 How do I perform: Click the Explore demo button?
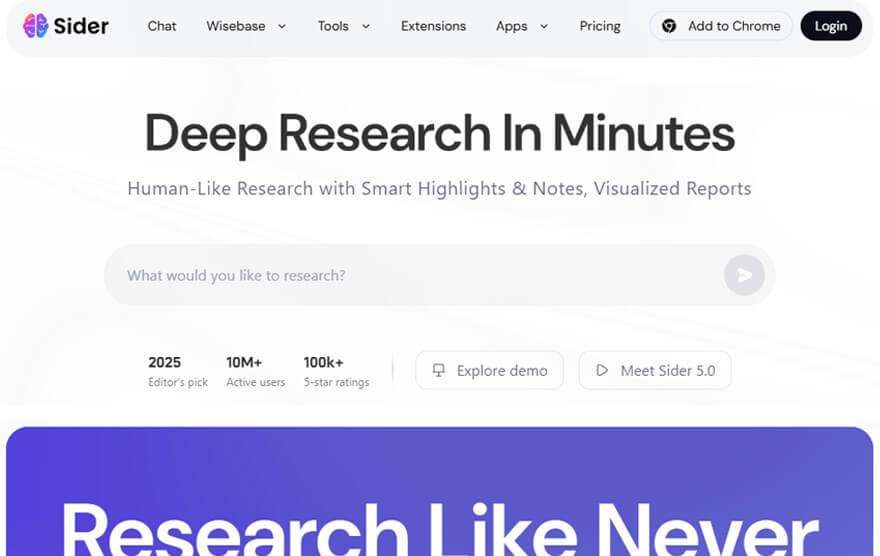[489, 370]
